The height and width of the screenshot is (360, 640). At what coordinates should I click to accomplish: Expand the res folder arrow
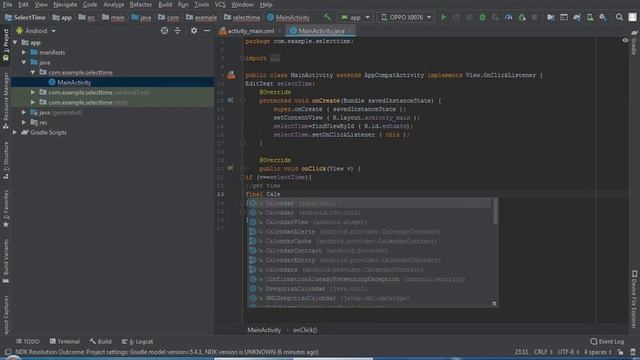[x=24, y=122]
